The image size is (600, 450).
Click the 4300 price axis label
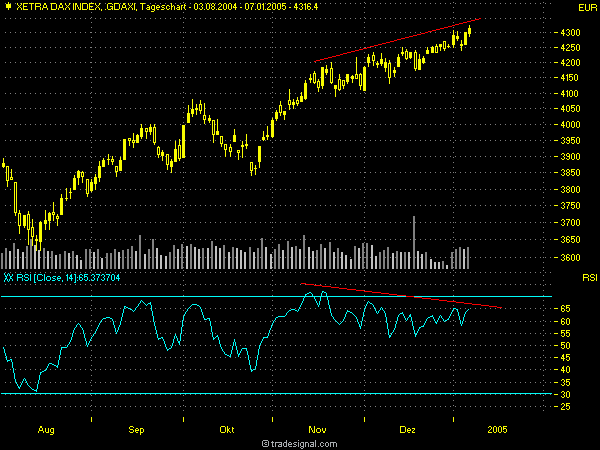point(570,33)
